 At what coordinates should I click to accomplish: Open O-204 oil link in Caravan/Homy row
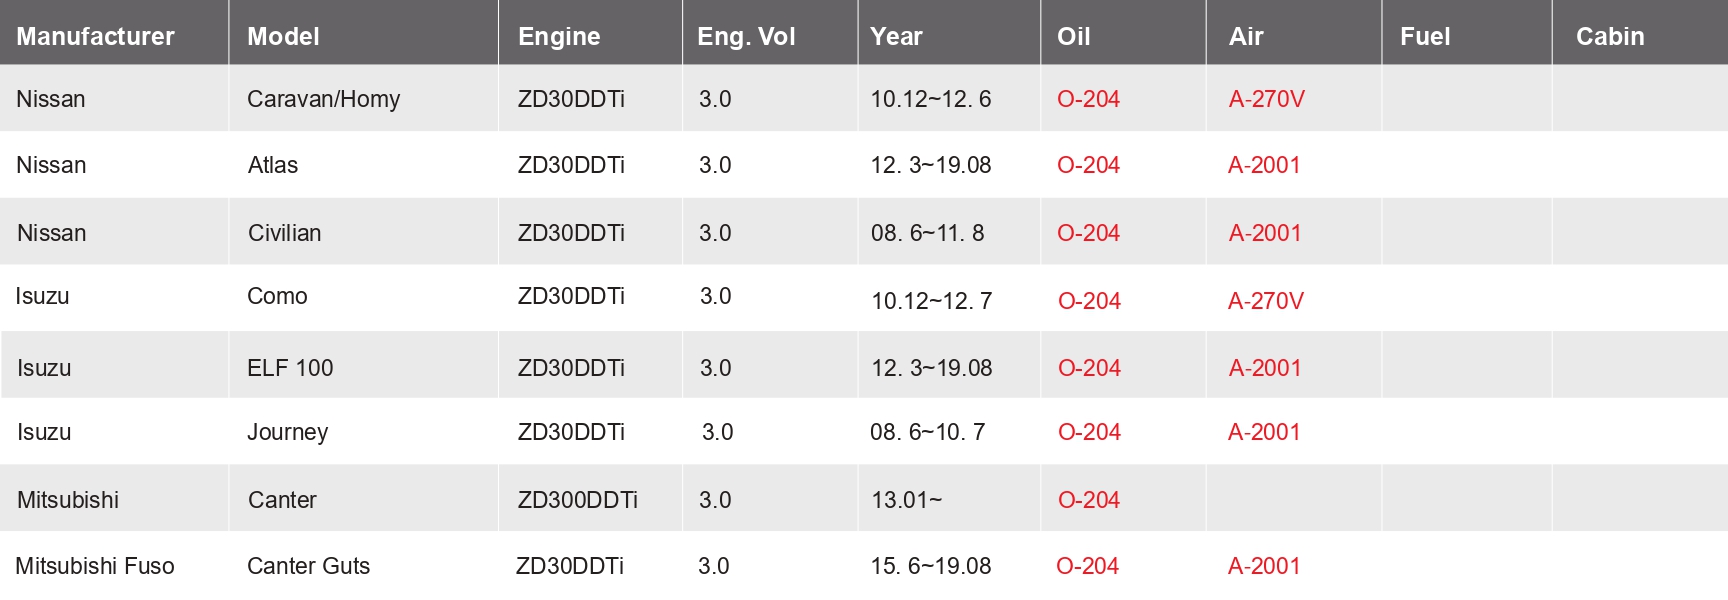pyautogui.click(x=1088, y=99)
